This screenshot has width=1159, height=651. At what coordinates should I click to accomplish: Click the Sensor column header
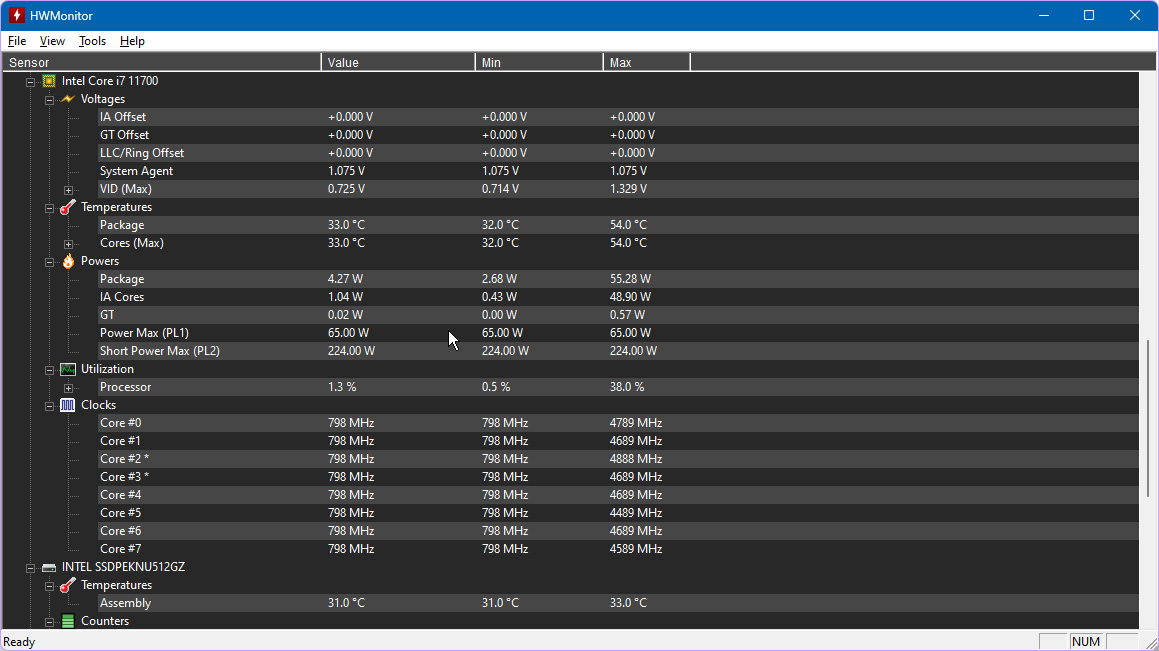tap(162, 62)
